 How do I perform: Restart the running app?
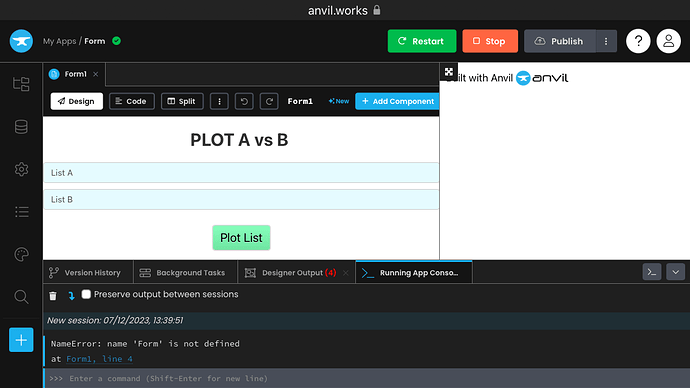point(422,41)
